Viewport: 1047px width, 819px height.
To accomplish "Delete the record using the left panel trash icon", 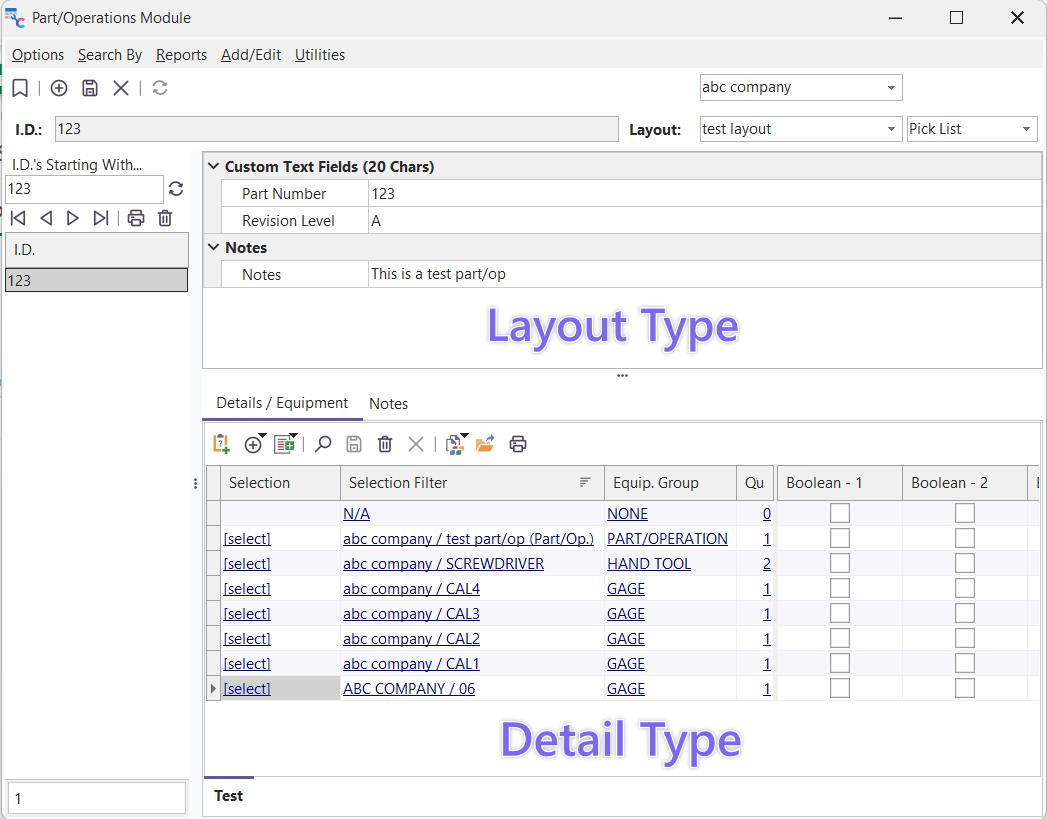I will [x=165, y=218].
